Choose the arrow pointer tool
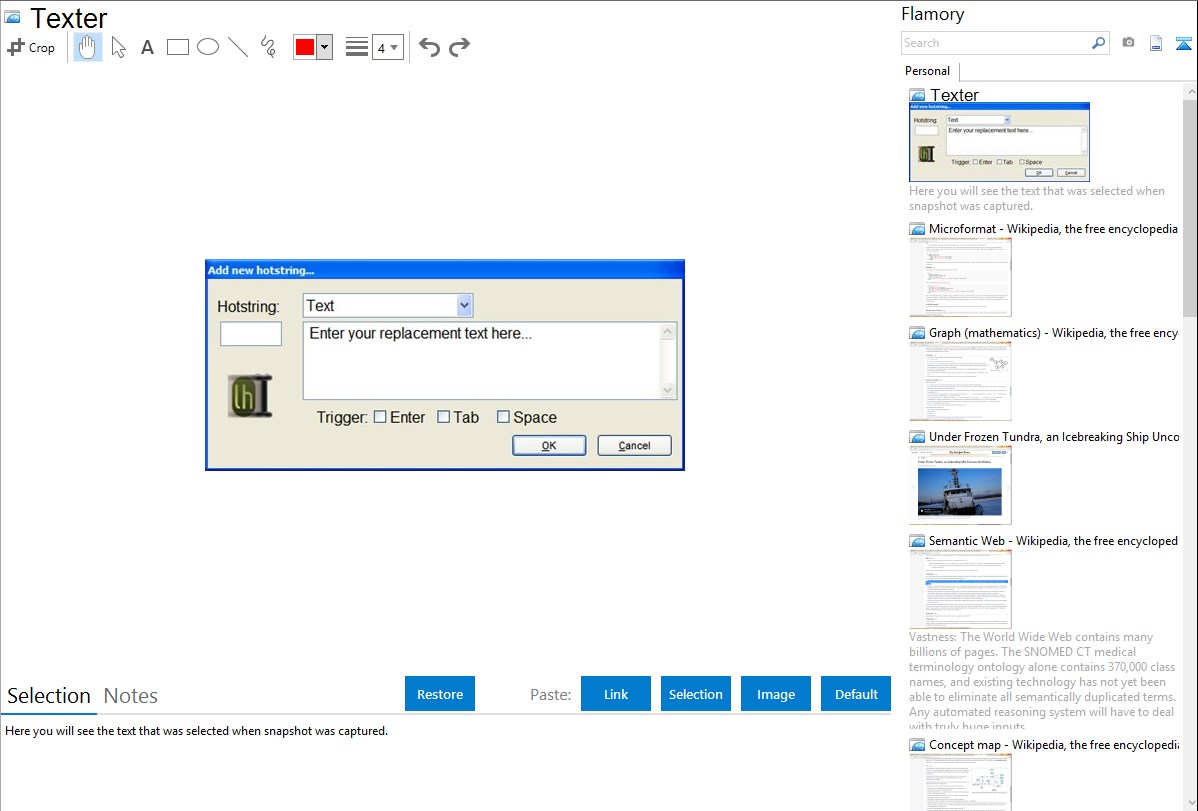 tap(118, 47)
